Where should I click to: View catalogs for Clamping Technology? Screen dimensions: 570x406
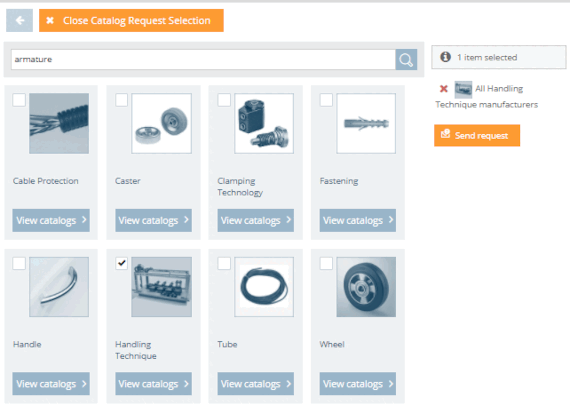[256, 220]
